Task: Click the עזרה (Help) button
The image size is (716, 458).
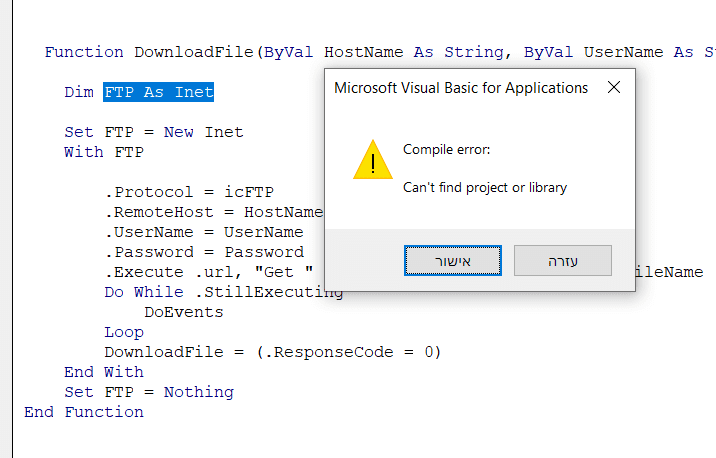Action: (x=562, y=261)
